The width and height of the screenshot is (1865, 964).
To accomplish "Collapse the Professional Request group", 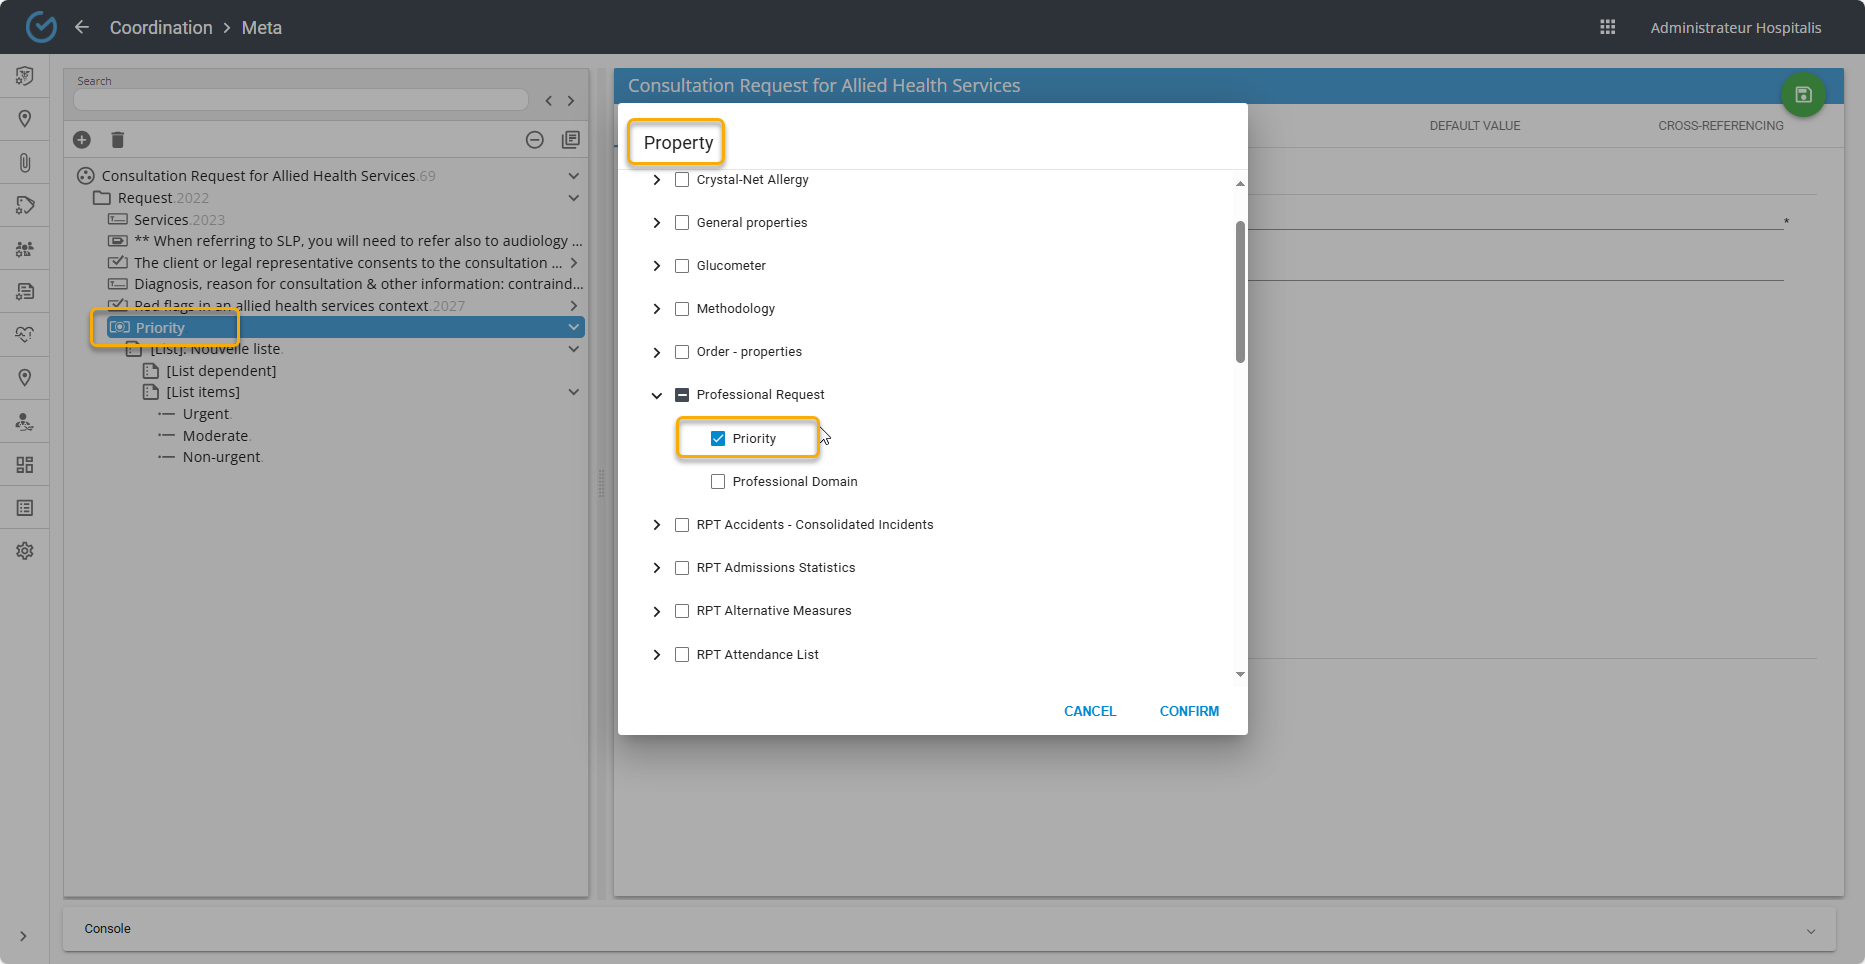I will point(657,395).
